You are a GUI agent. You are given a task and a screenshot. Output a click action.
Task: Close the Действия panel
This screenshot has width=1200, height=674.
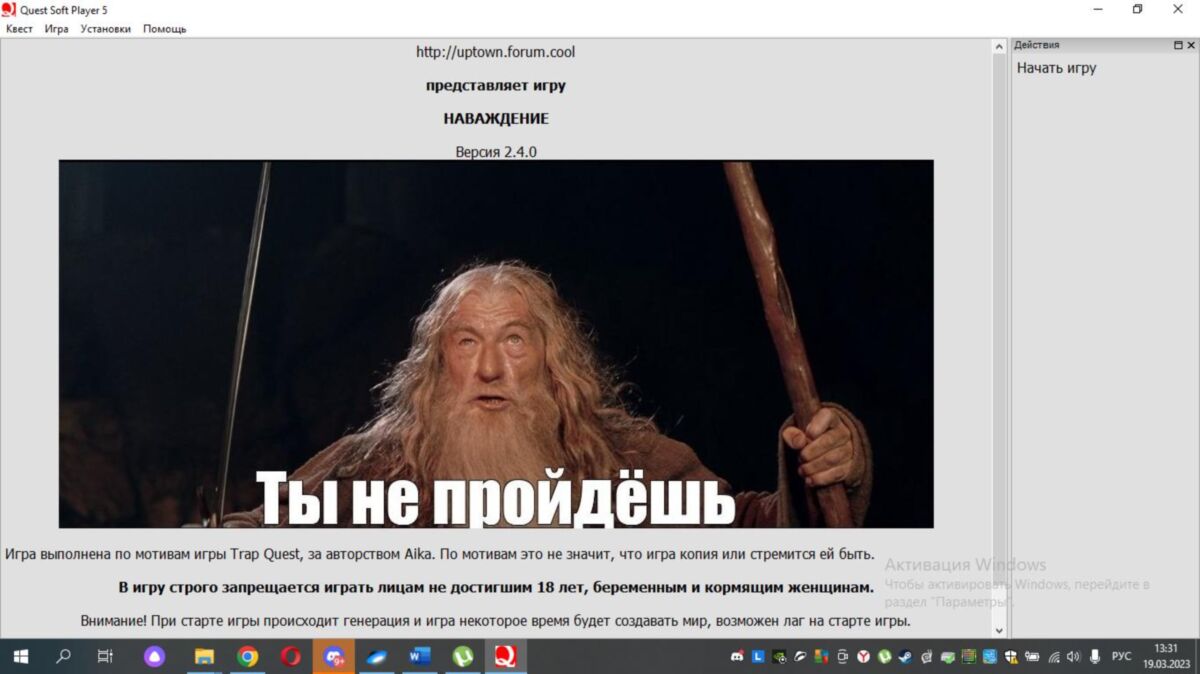1190,45
